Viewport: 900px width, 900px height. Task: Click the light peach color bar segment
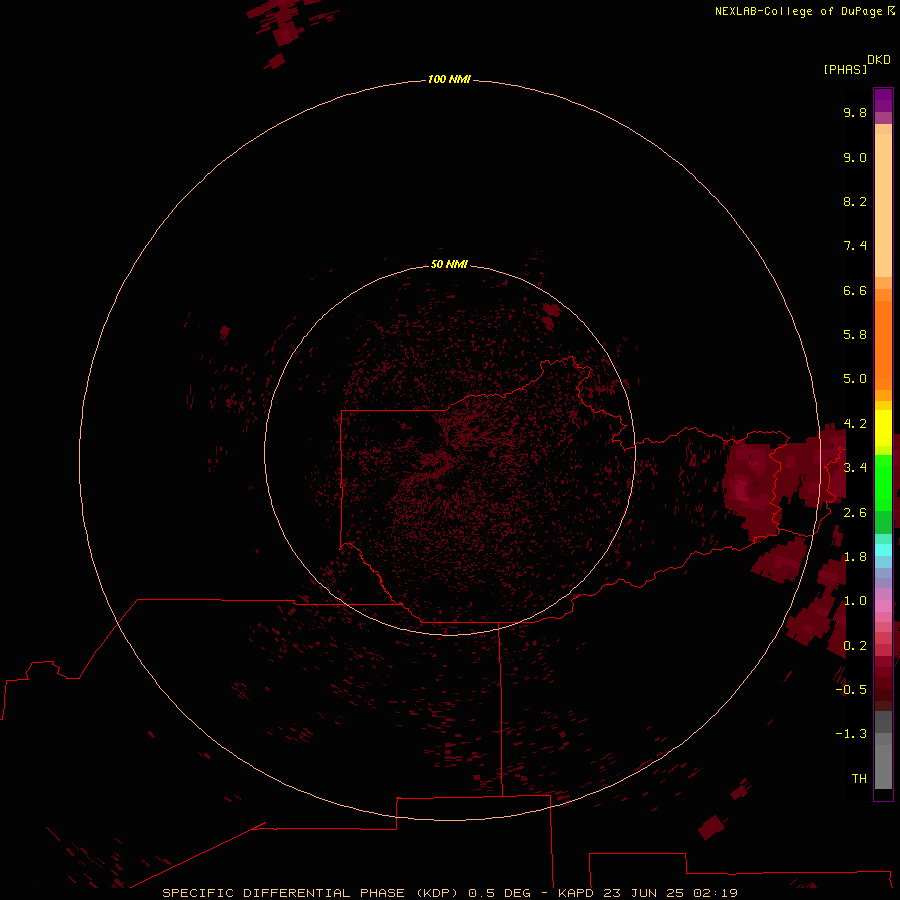[x=883, y=205]
